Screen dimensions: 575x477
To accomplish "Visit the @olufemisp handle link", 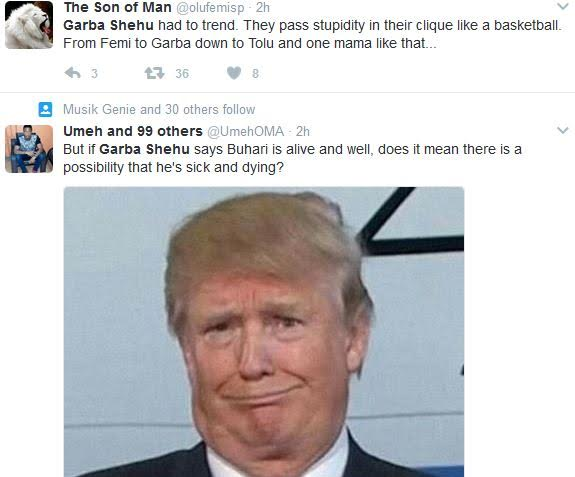I will point(210,8).
